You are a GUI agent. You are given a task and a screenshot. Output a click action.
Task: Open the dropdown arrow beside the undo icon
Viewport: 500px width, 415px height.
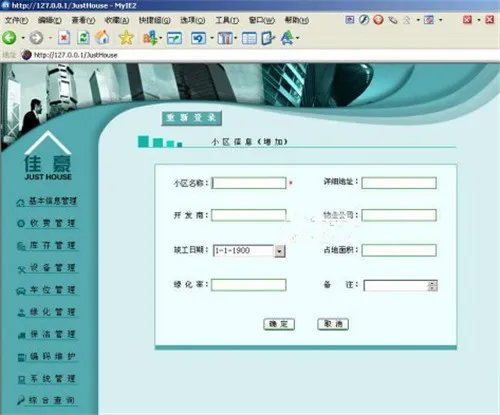pos(212,38)
